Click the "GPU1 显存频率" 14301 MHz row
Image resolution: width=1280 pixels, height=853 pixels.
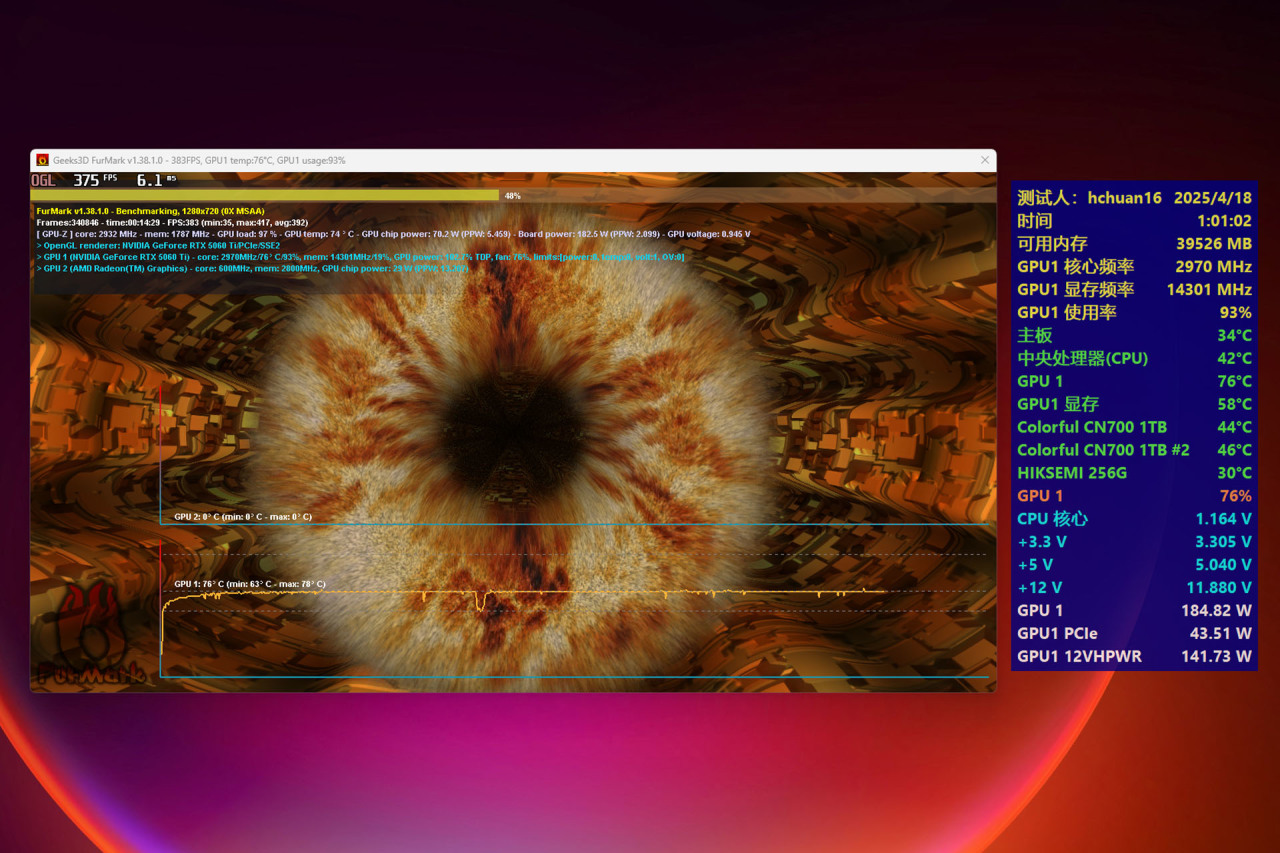pos(1134,290)
